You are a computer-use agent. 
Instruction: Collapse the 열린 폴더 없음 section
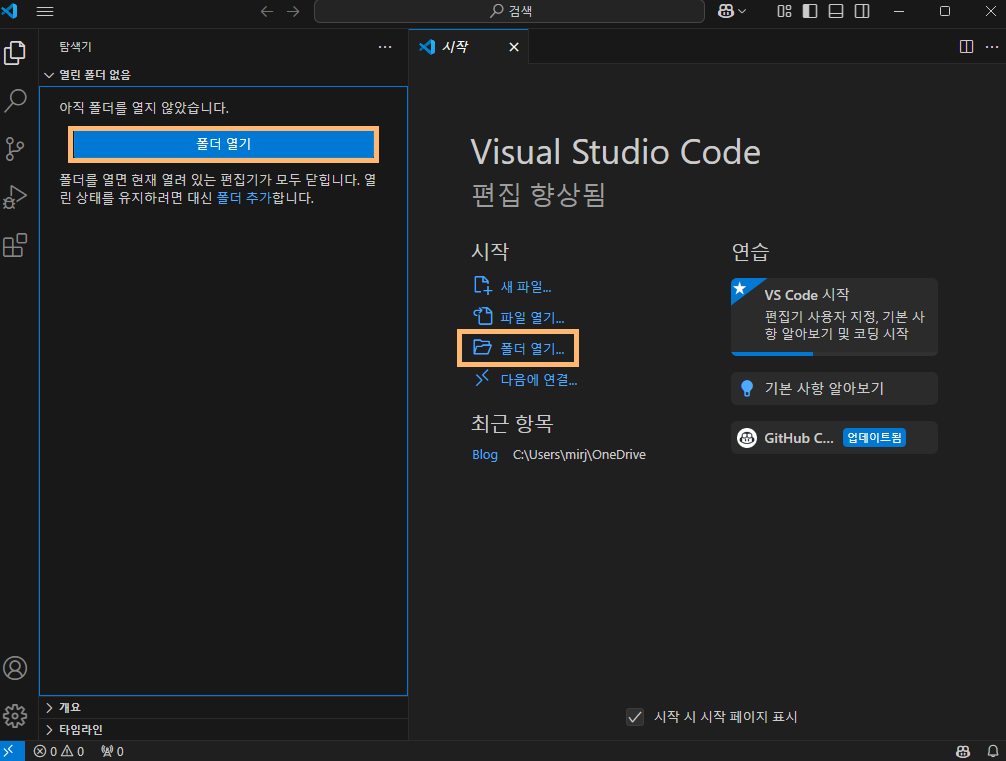(x=223, y=75)
